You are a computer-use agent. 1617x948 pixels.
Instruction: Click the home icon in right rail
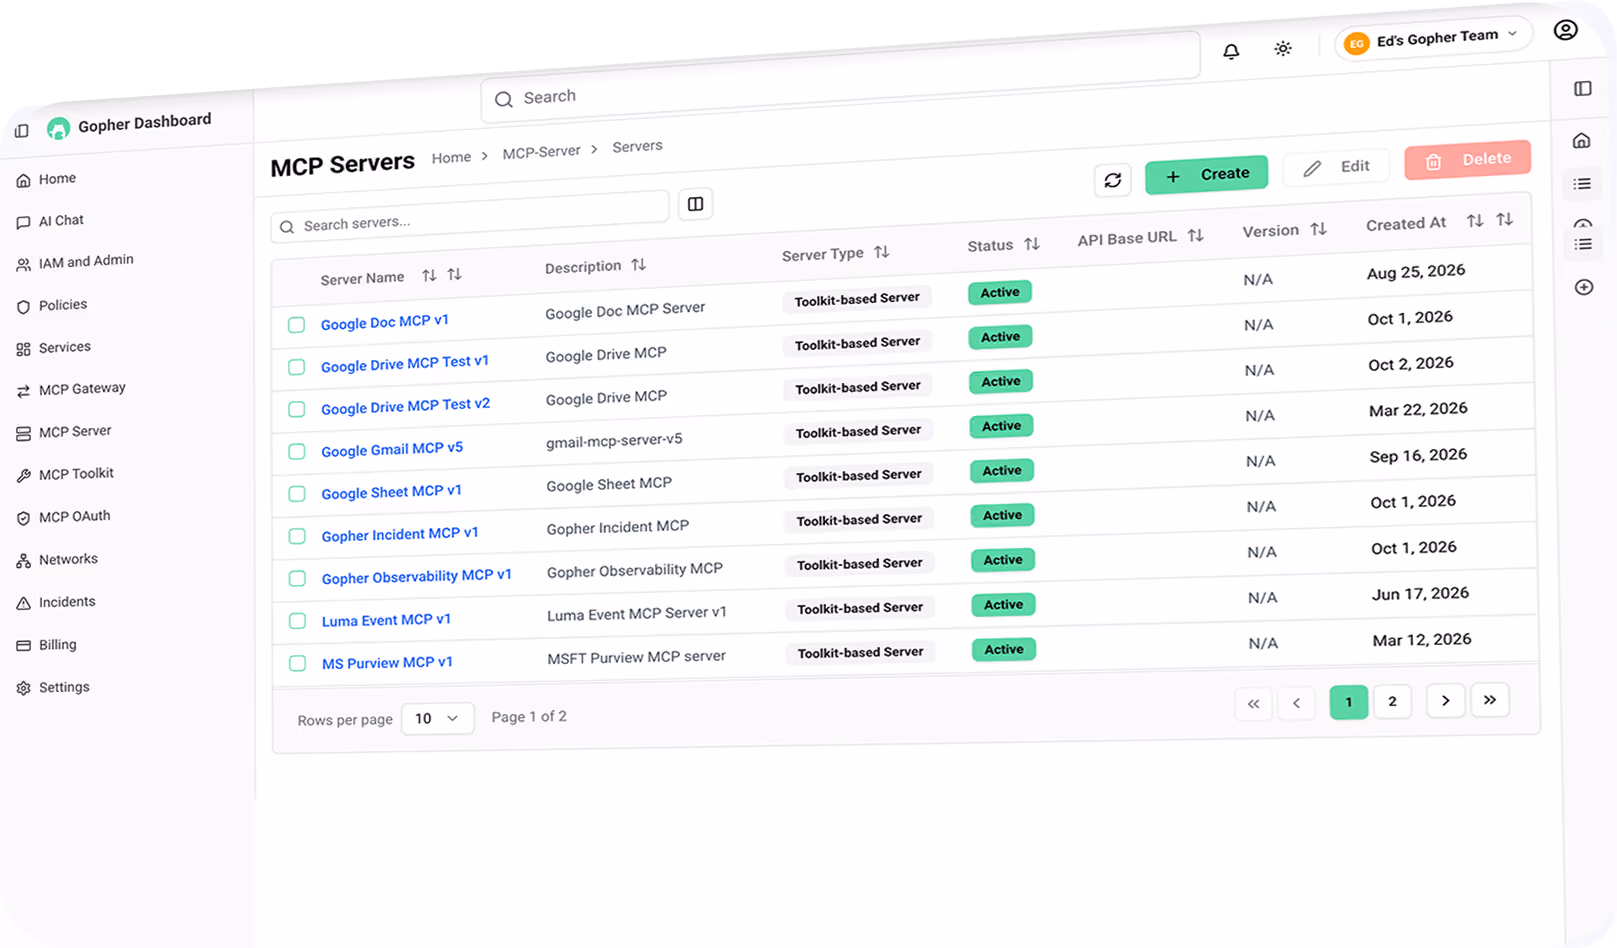coord(1582,141)
